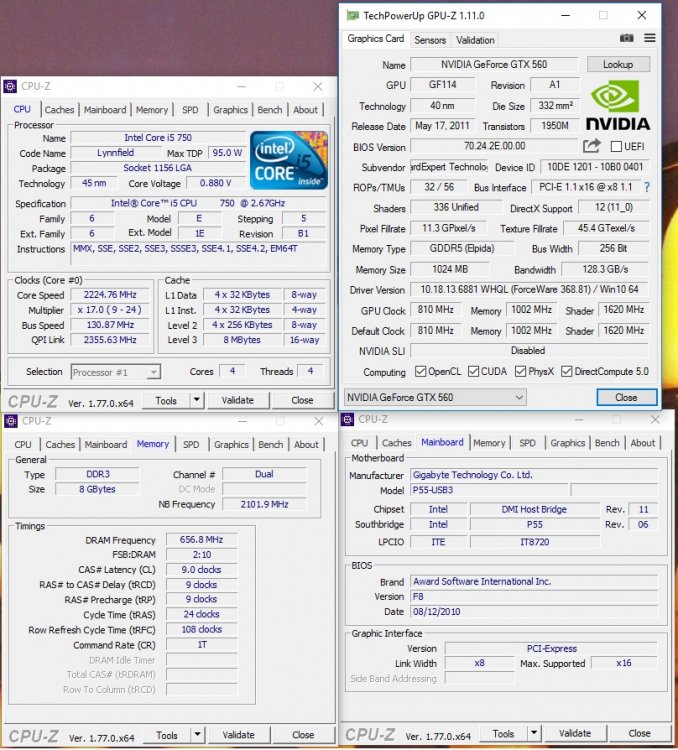Click the CPU-Z Memory window title icon
This screenshot has height=750, width=678.
(x=11, y=421)
